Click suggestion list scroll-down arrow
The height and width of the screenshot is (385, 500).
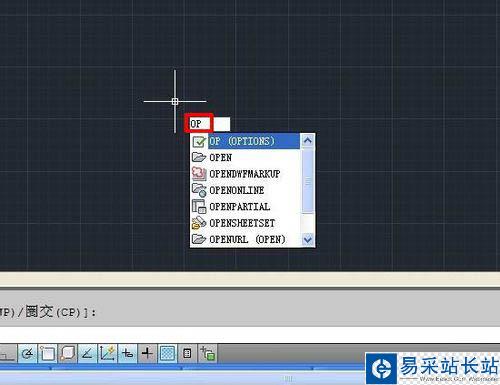click(x=308, y=239)
